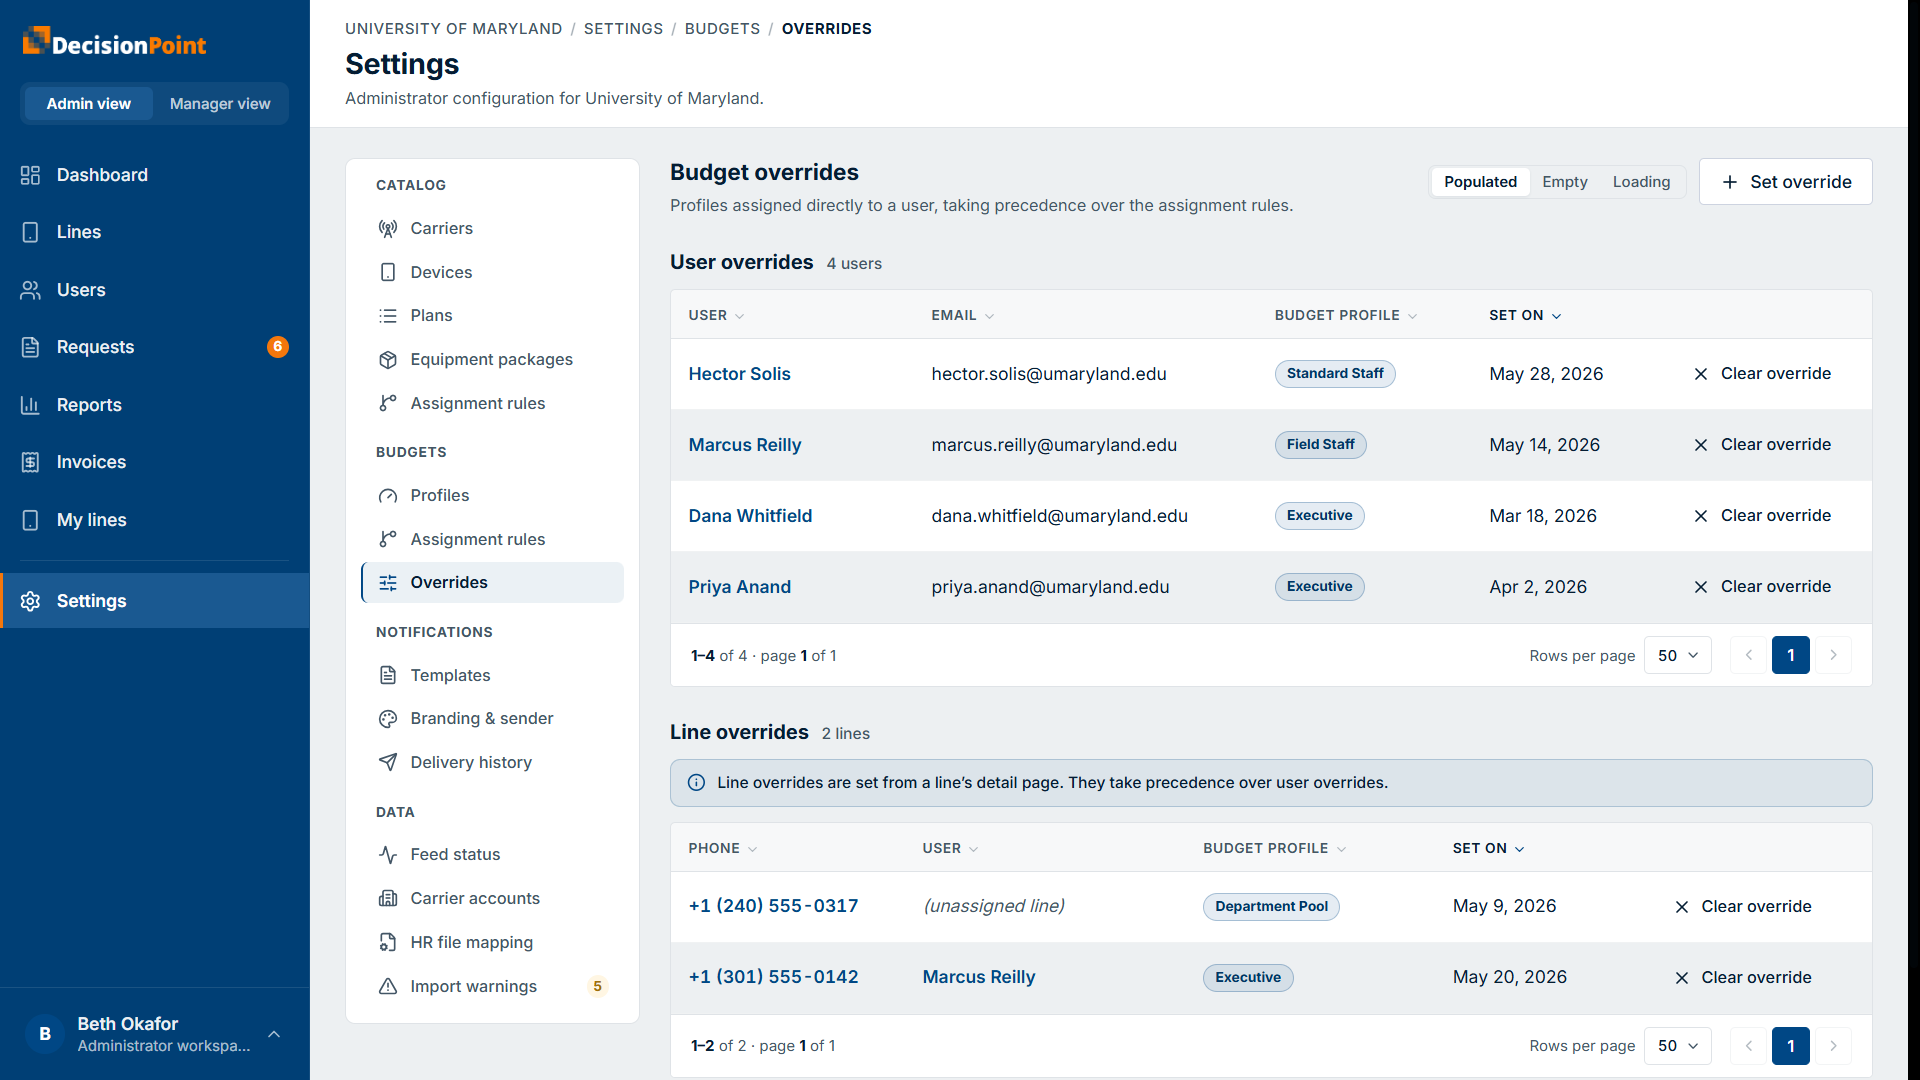This screenshot has height=1080, width=1920.
Task: Switch to Manager view
Action: tap(220, 104)
